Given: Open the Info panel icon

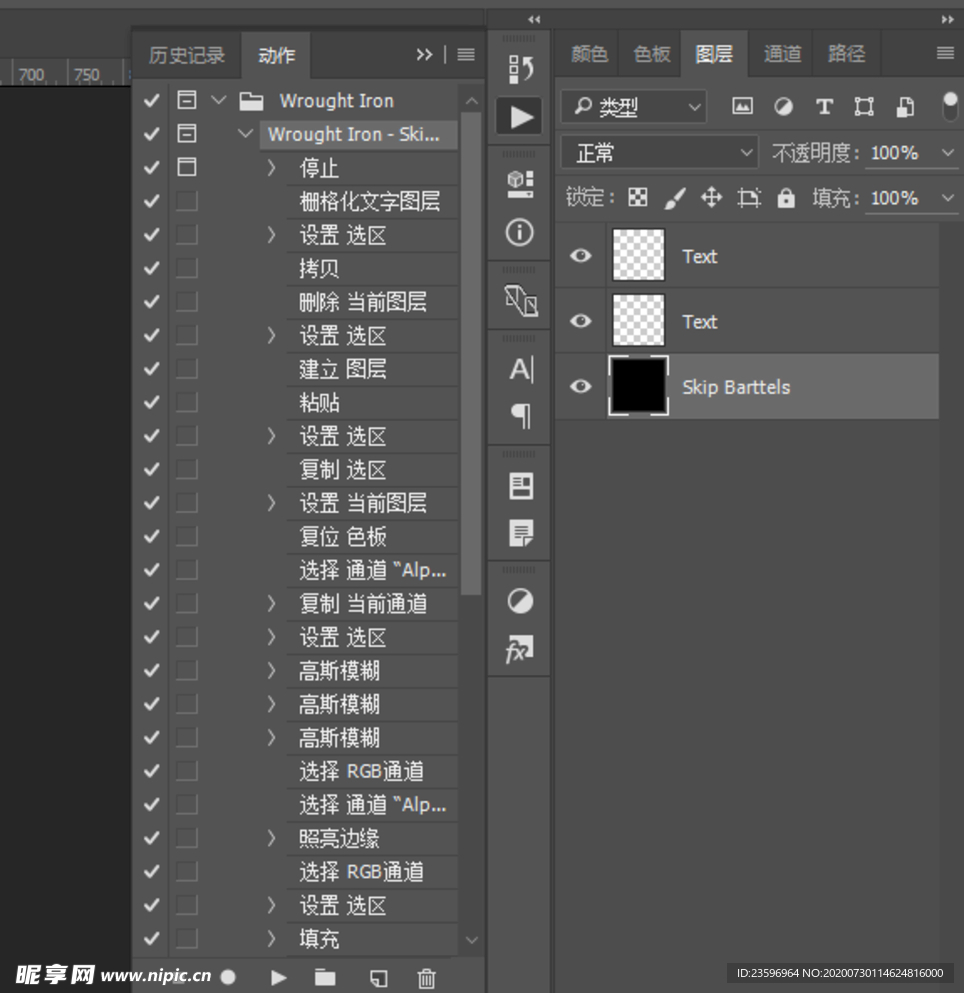Looking at the screenshot, I should tap(519, 232).
